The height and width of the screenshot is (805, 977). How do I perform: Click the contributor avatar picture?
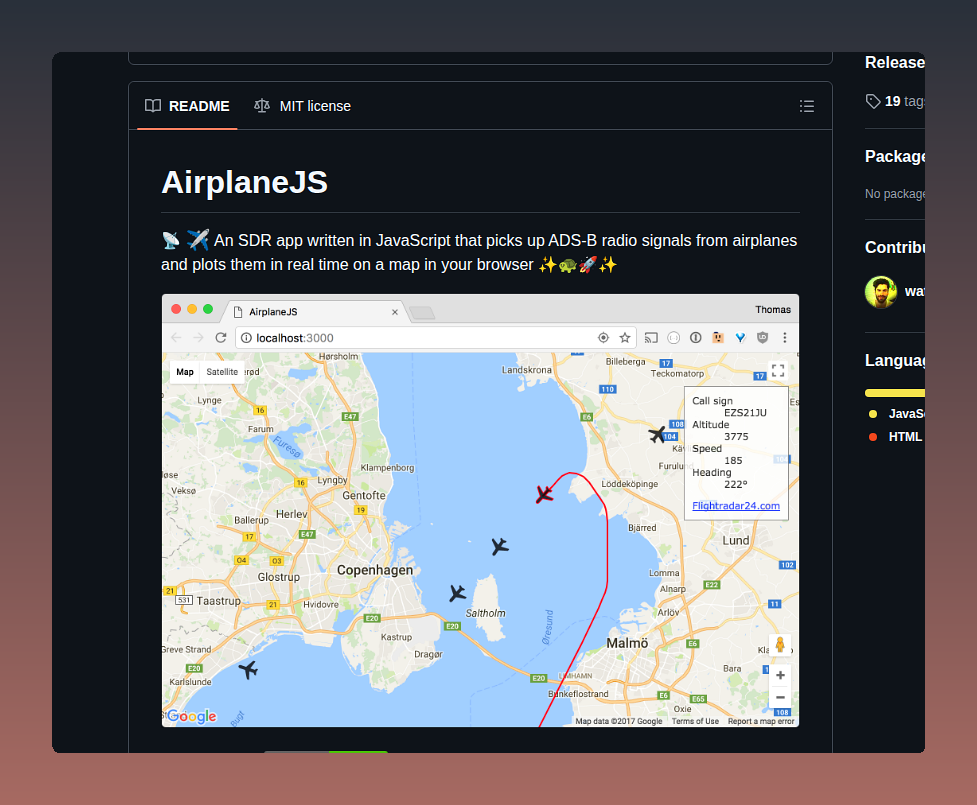881,292
